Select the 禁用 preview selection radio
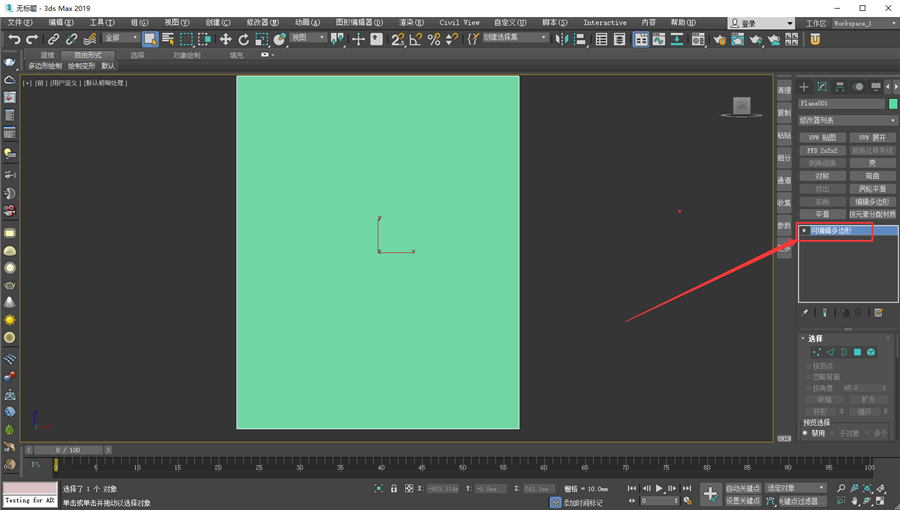Screen dimensions: 900x510 tap(805, 433)
